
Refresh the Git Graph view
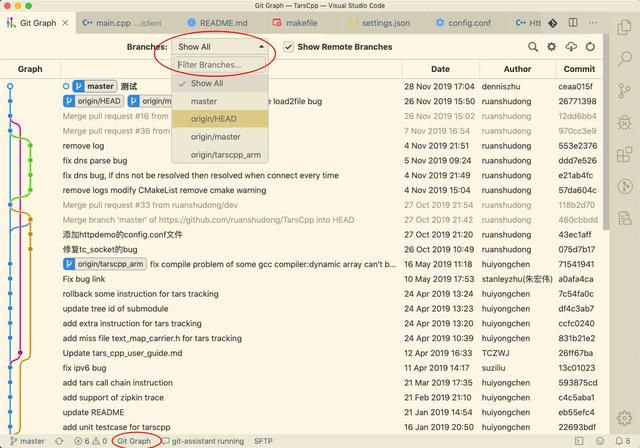pyautogui.click(x=590, y=47)
